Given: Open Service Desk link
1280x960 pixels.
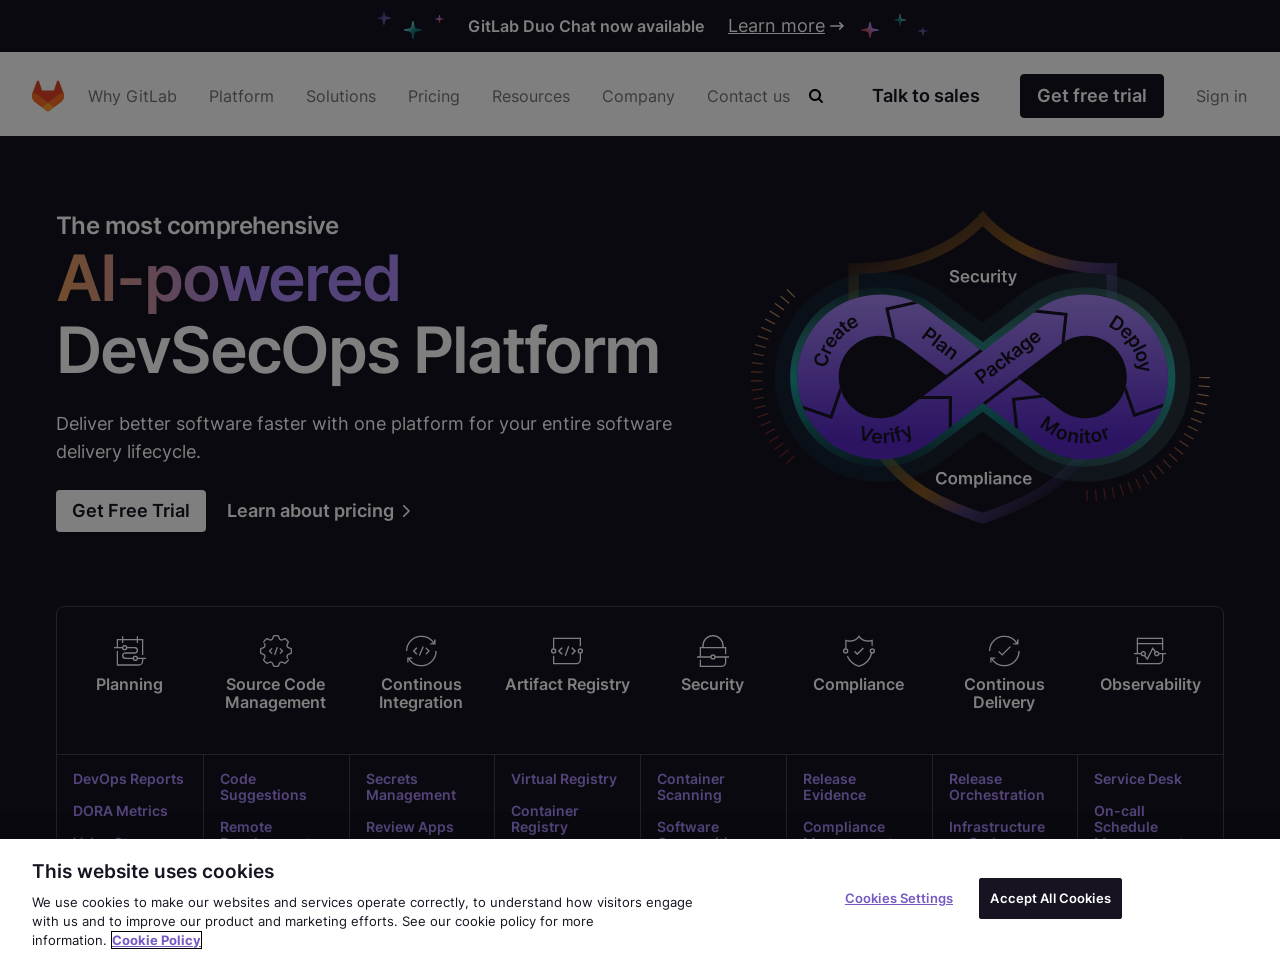Looking at the screenshot, I should (1138, 779).
